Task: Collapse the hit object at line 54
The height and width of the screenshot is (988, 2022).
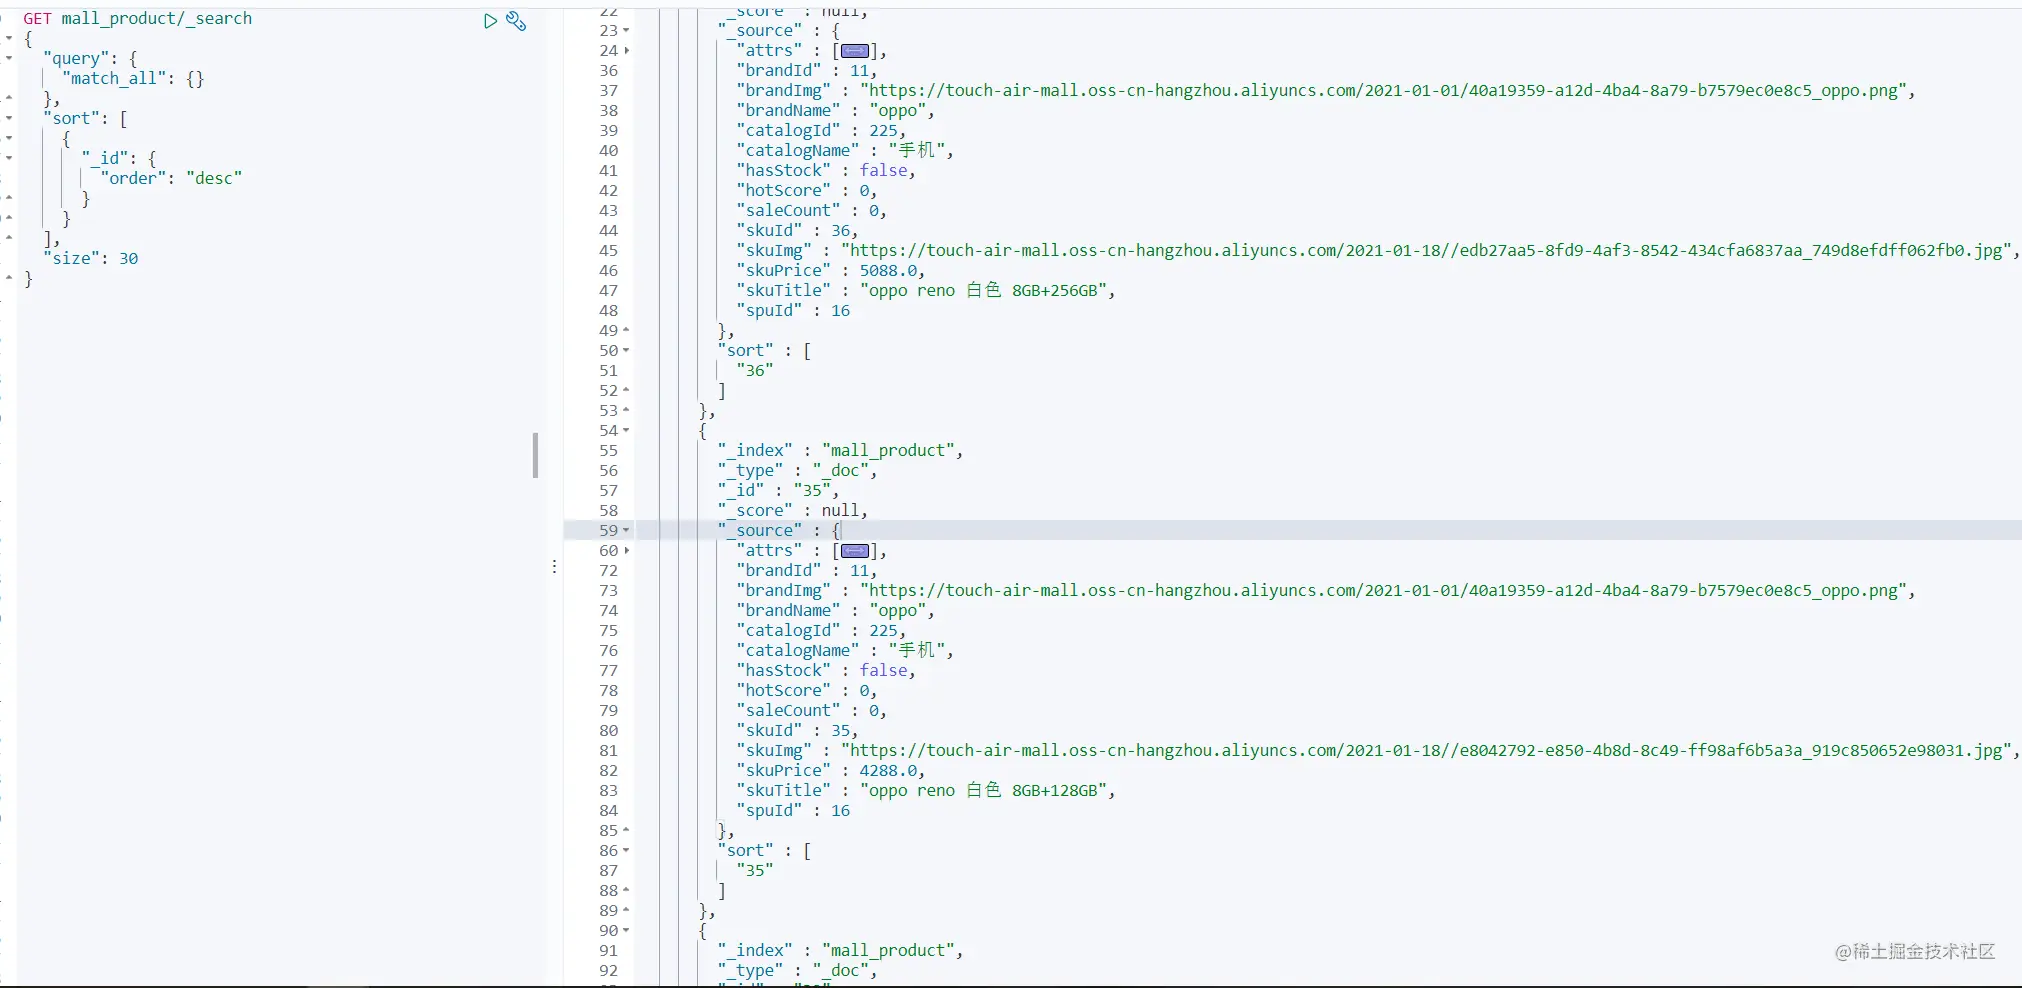Action: (626, 431)
